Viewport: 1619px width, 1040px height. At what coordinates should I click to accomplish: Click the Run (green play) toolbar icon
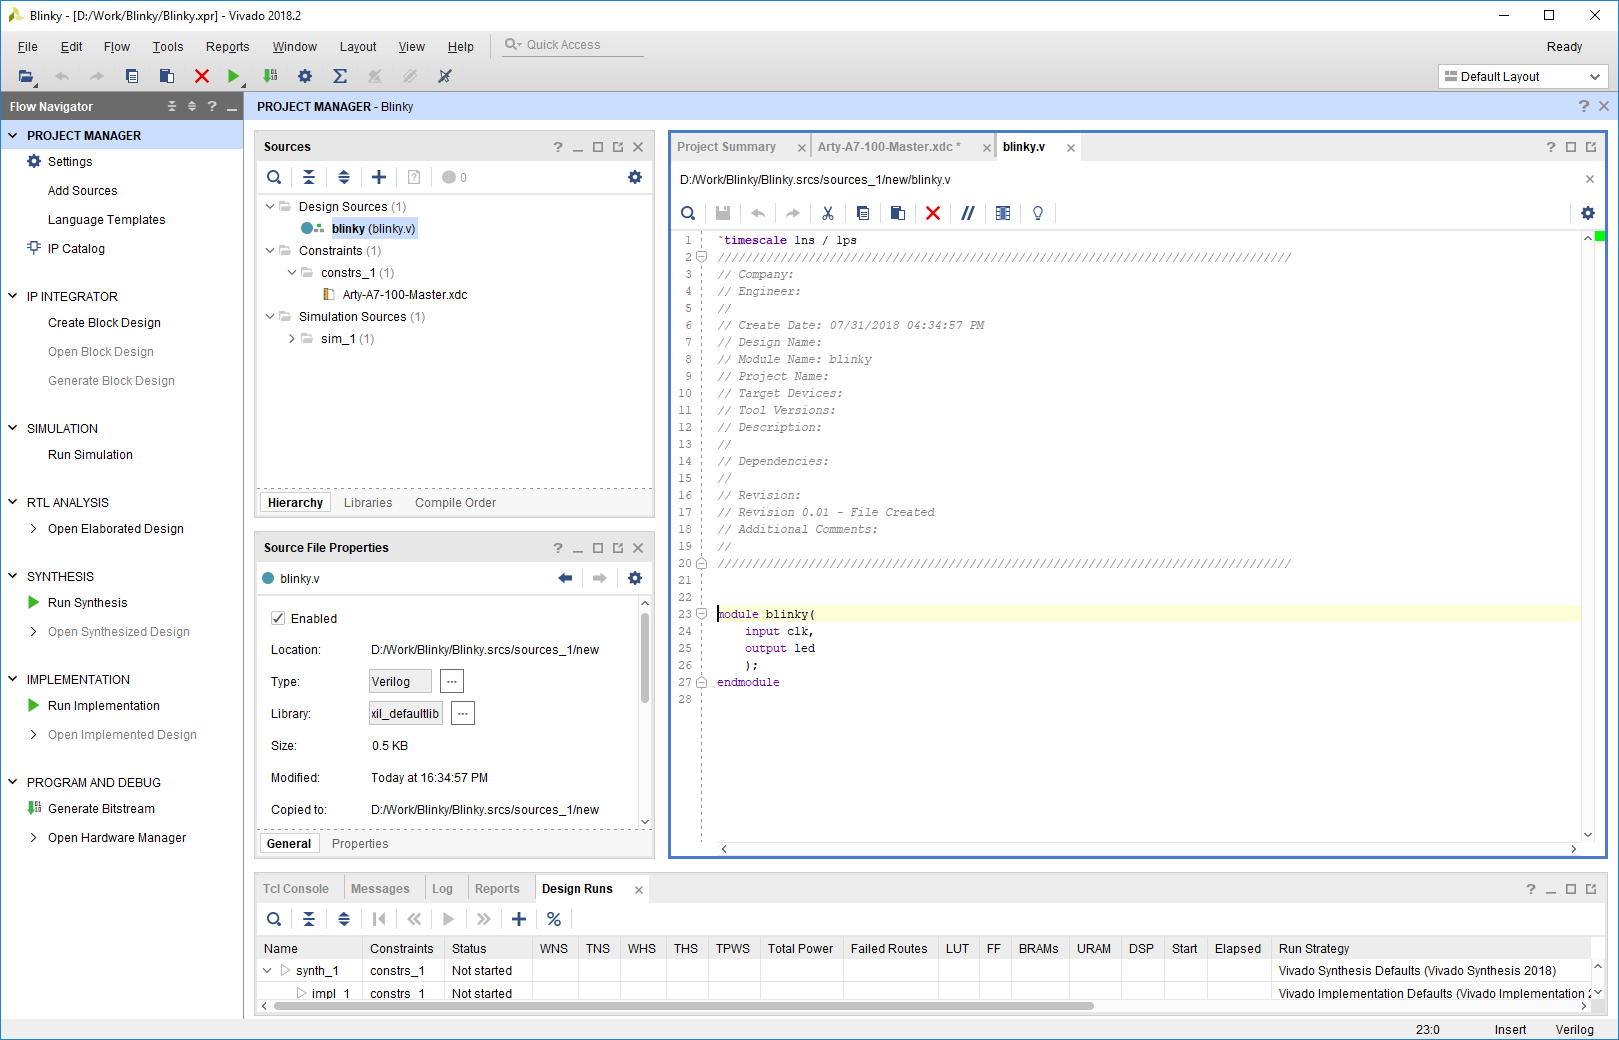tap(233, 76)
